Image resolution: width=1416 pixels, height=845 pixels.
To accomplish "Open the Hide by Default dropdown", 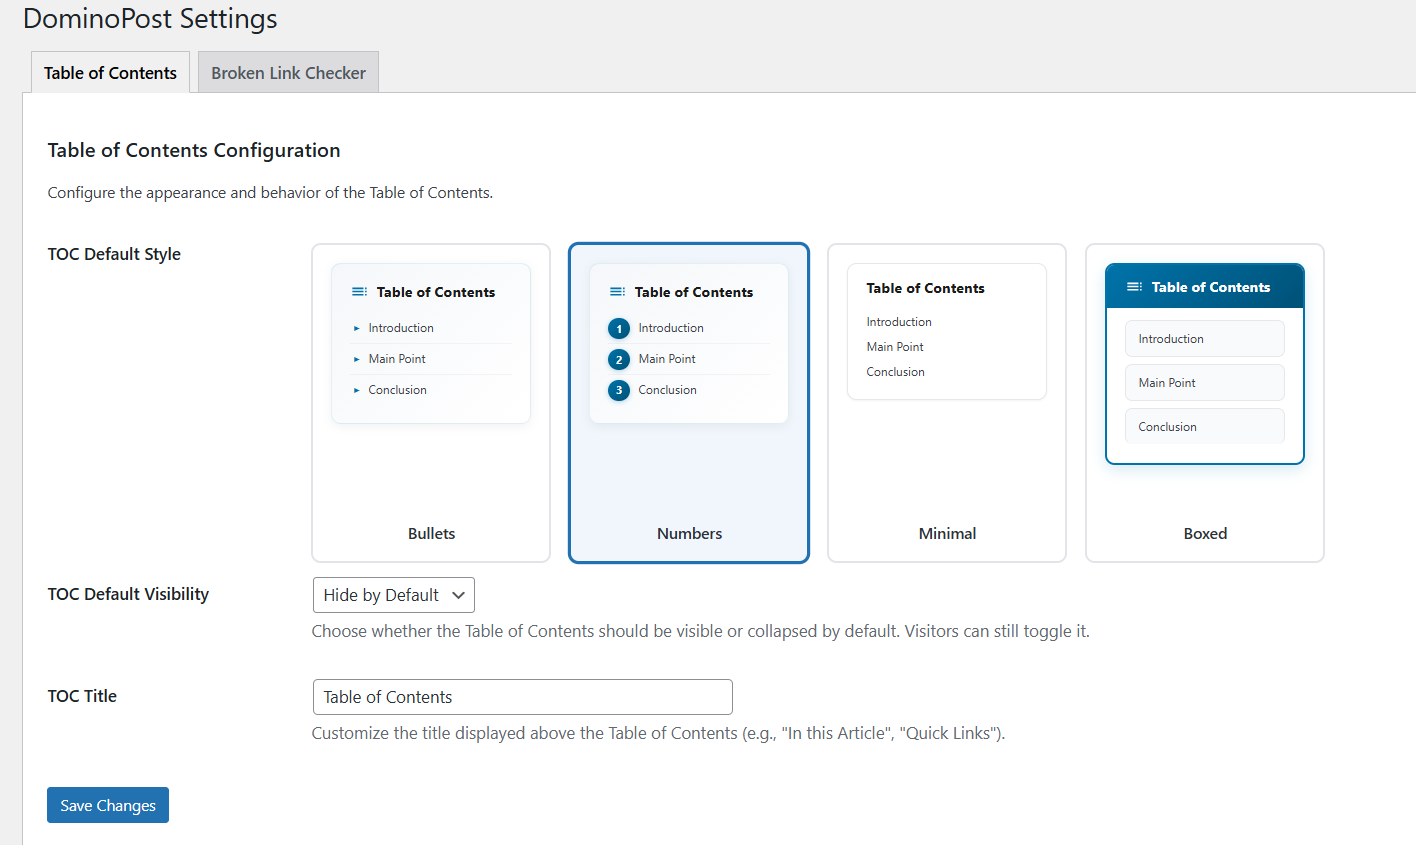I will point(393,595).
